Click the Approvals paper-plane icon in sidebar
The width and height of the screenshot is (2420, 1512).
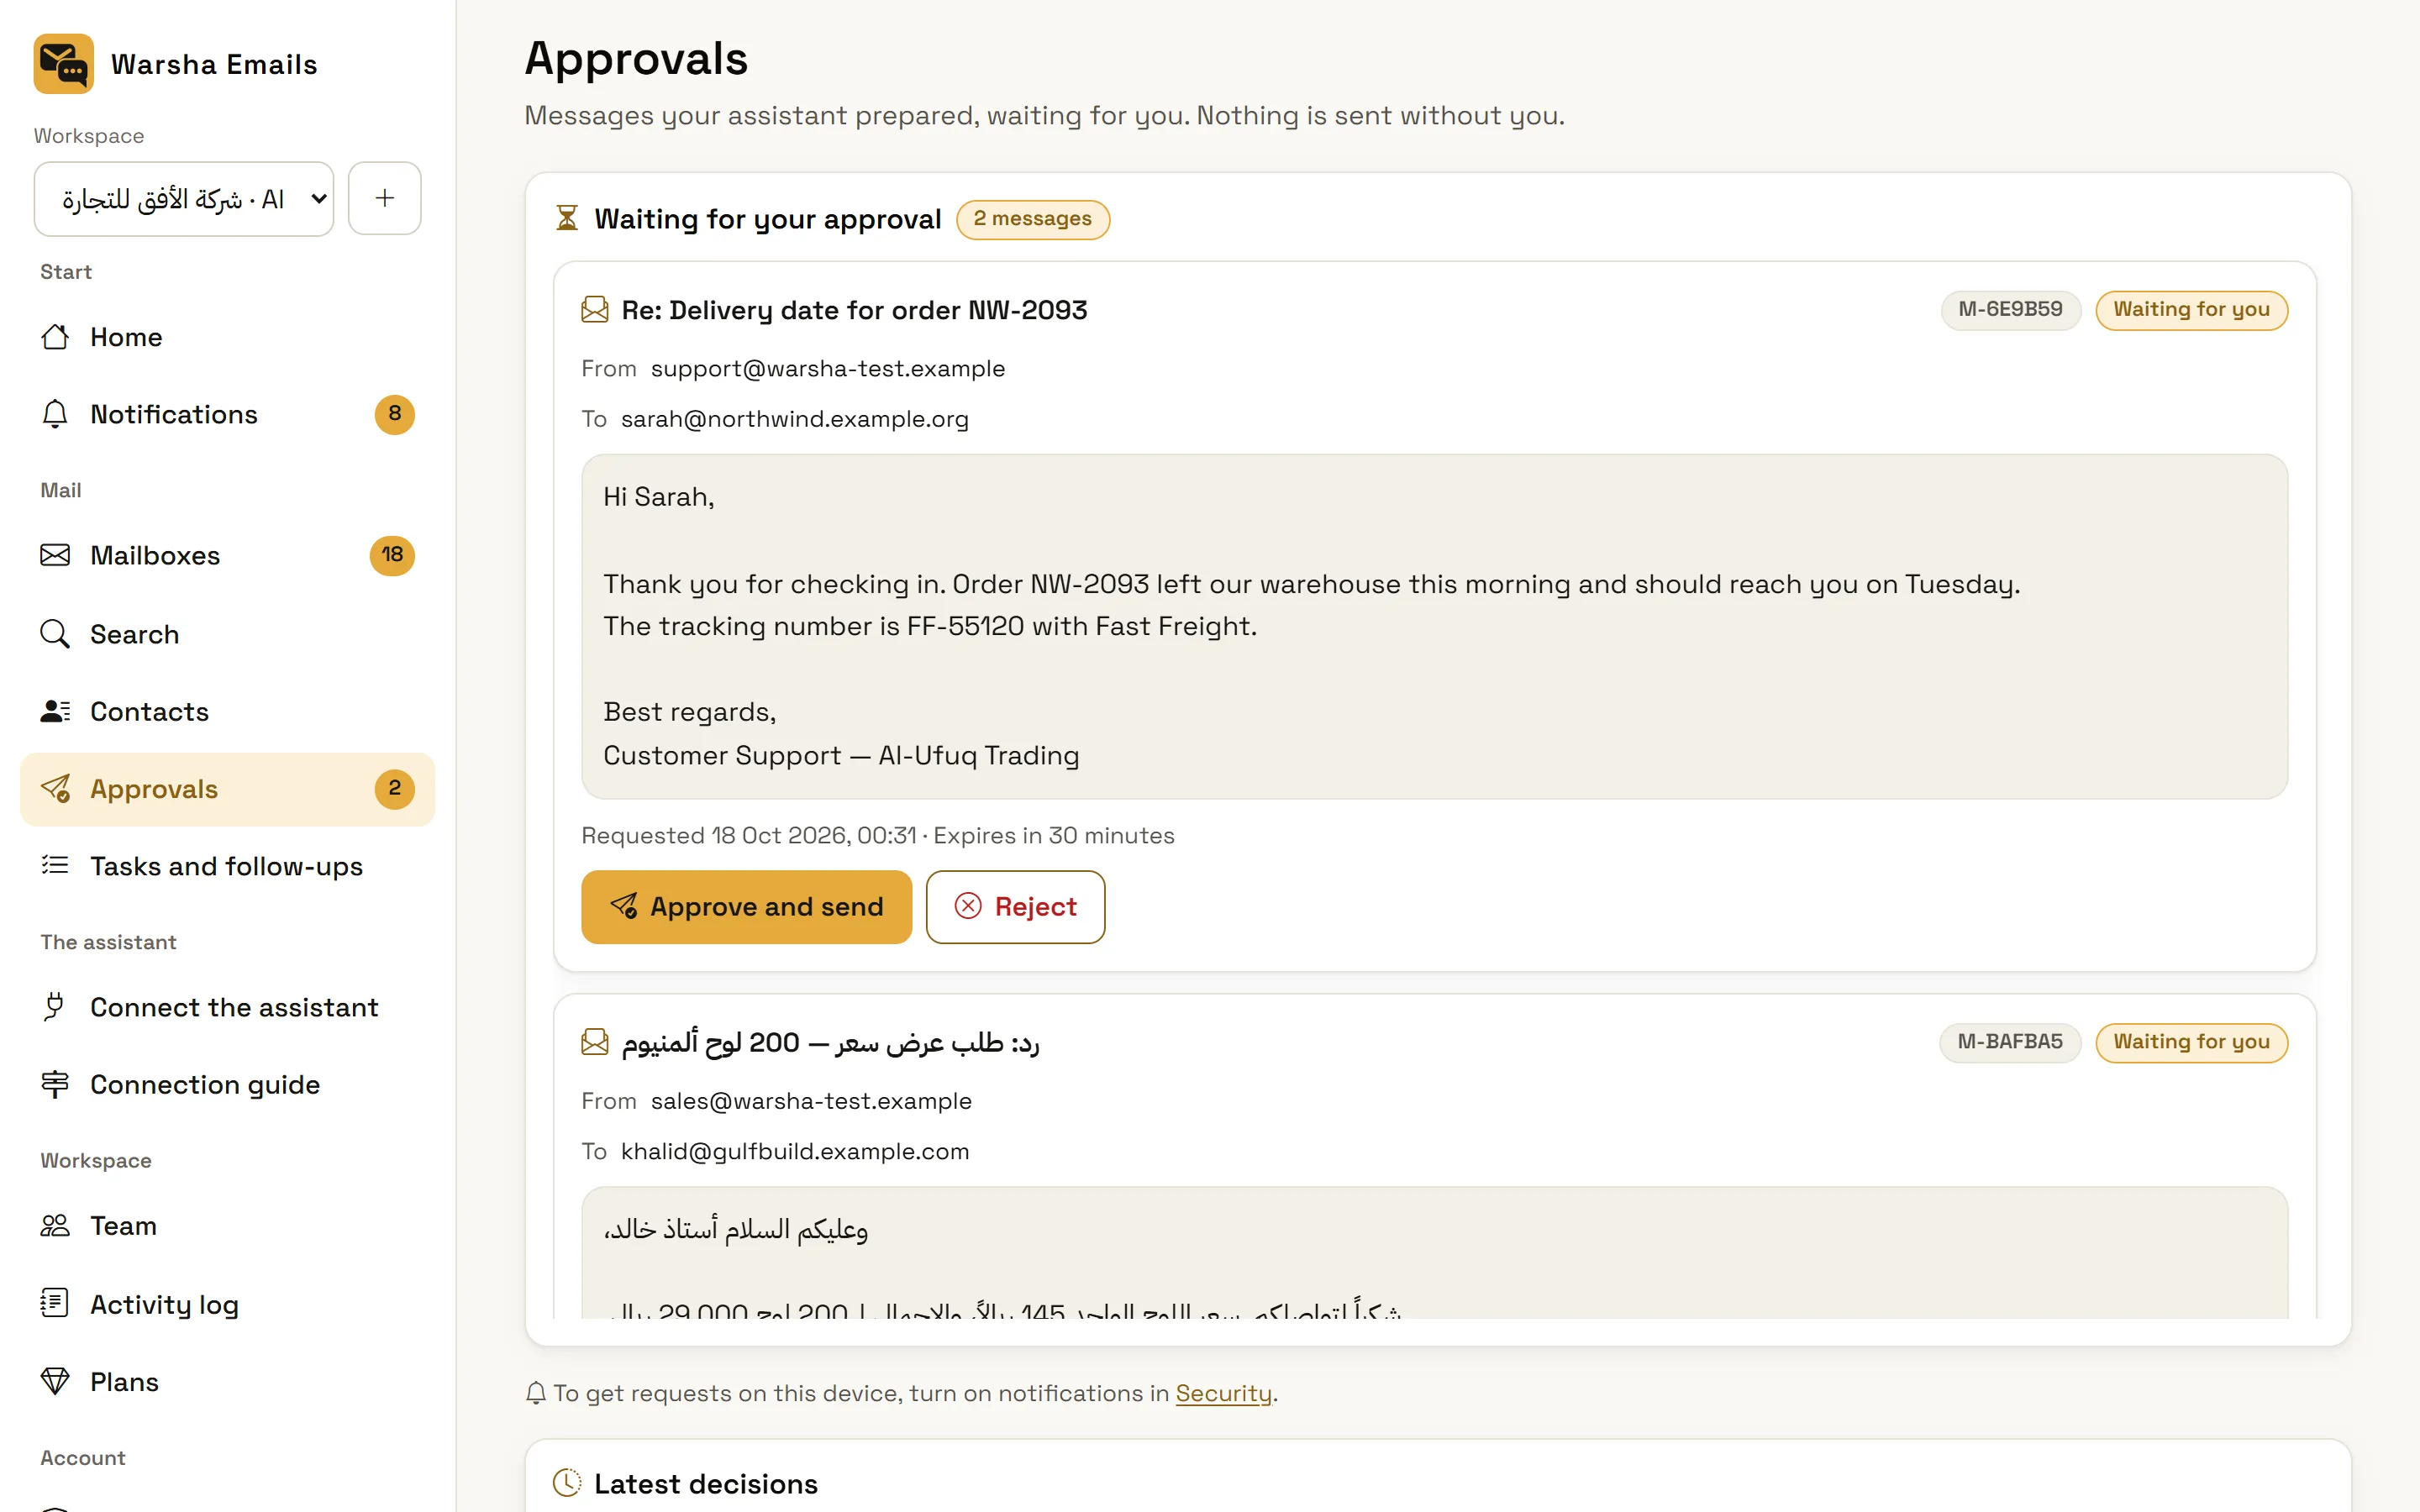55,789
